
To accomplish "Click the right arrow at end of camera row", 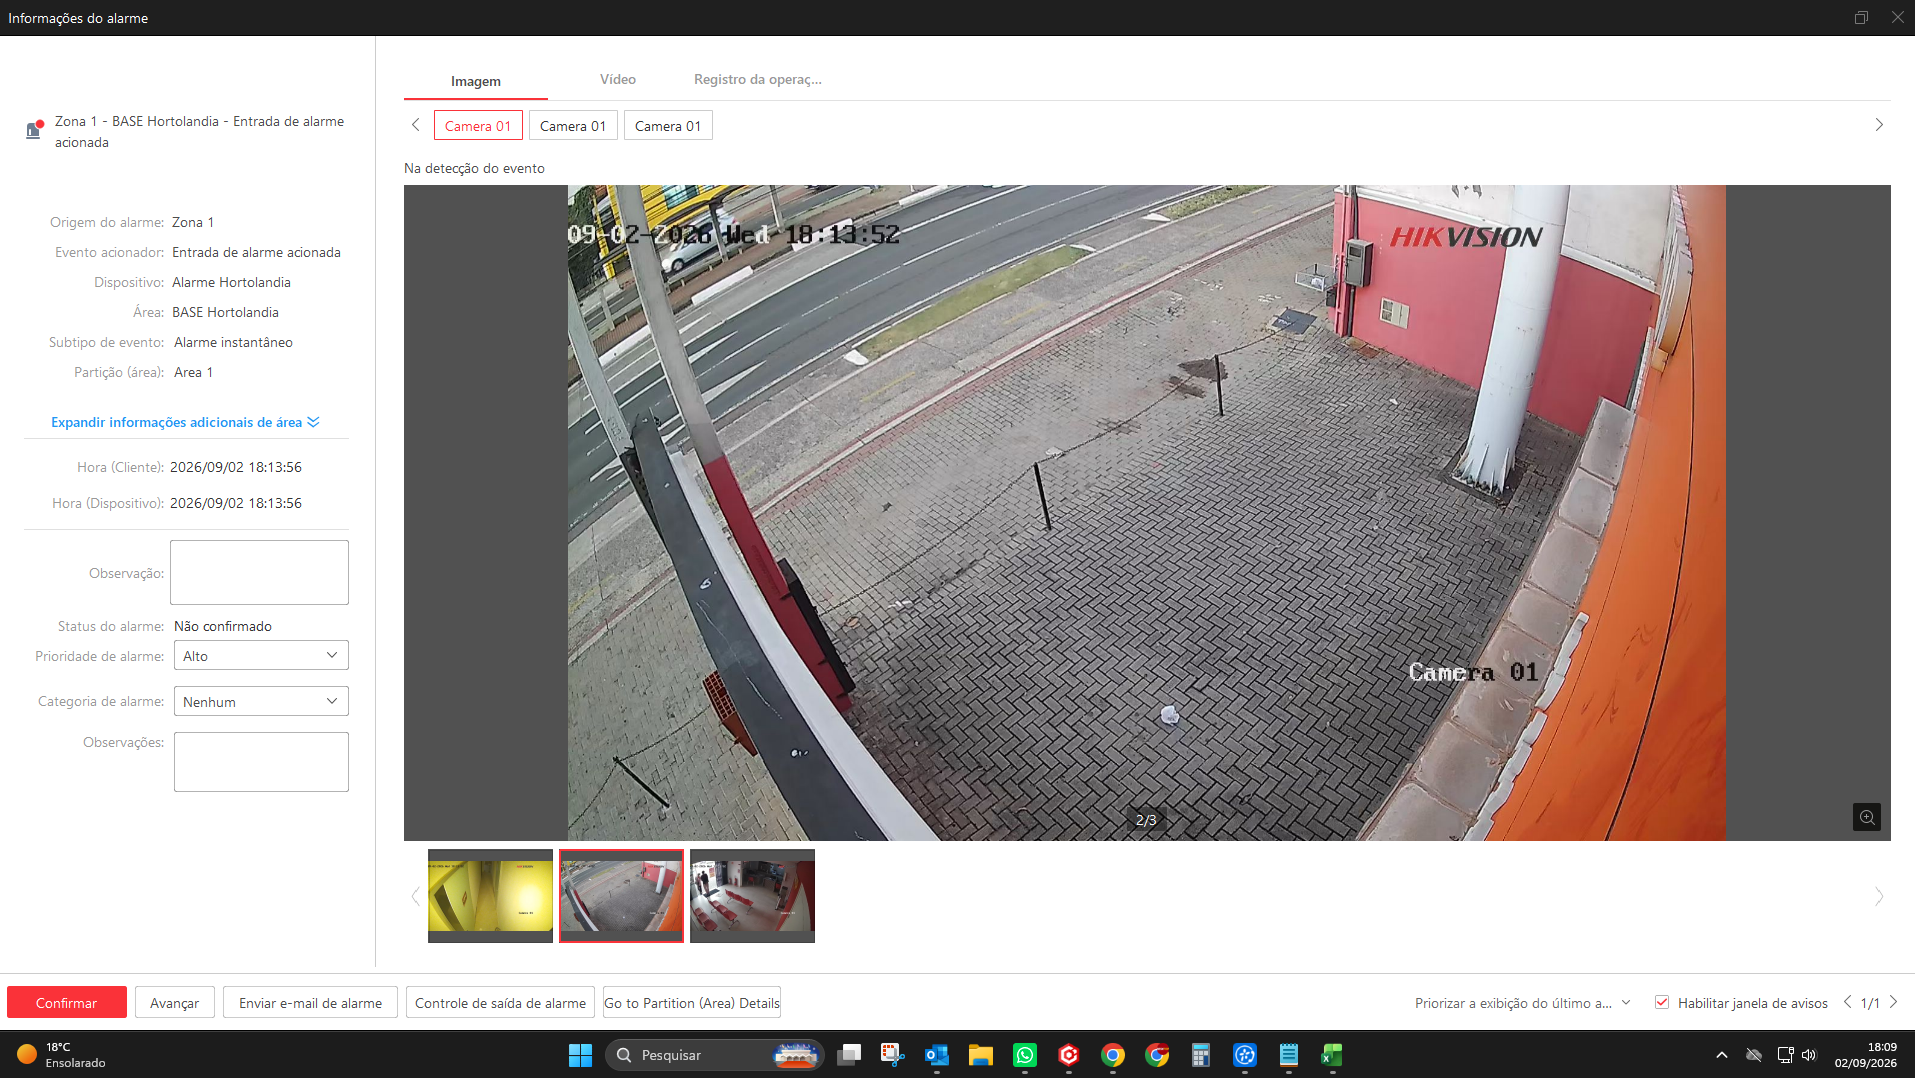I will [x=1879, y=125].
